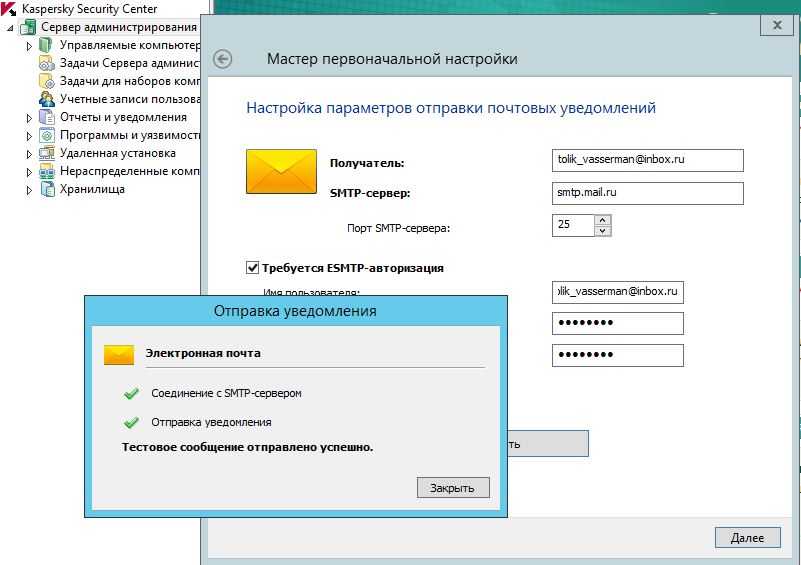Select Сервер администрирования tree item
The height and width of the screenshot is (565, 801).
tap(119, 27)
